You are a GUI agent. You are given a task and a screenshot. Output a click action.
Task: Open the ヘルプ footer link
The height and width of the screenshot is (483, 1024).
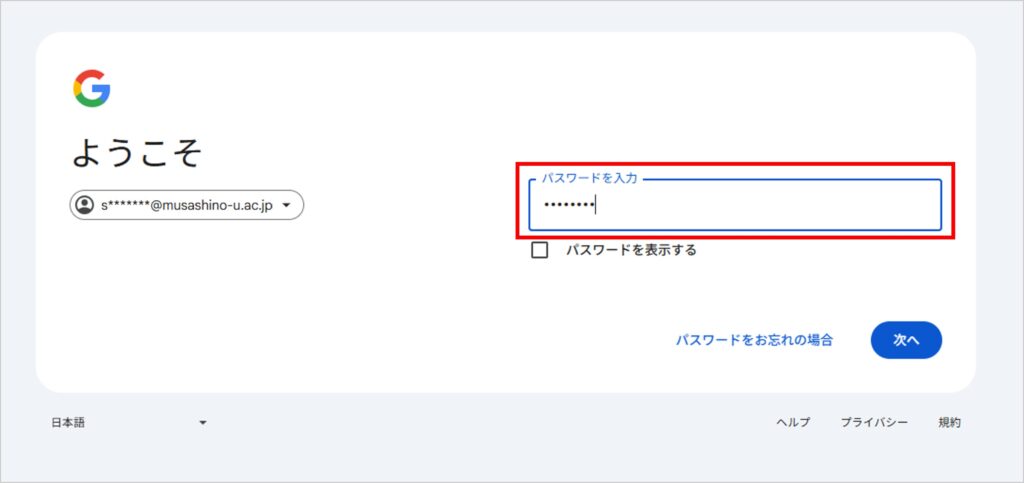793,423
